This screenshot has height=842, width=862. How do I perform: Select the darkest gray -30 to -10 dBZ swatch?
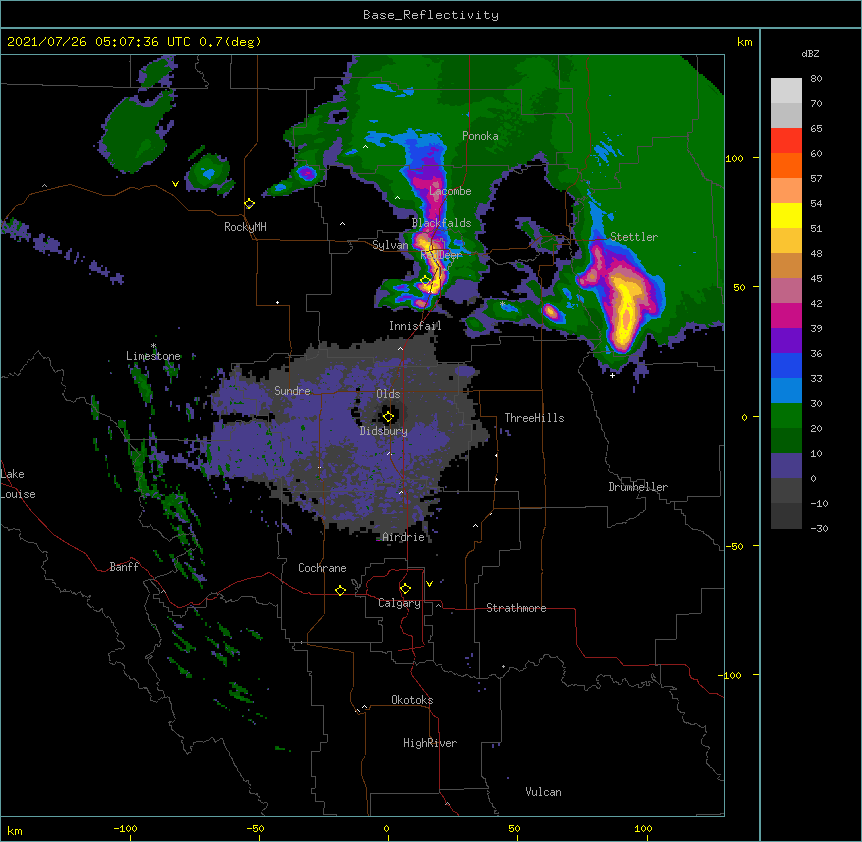pyautogui.click(x=786, y=516)
